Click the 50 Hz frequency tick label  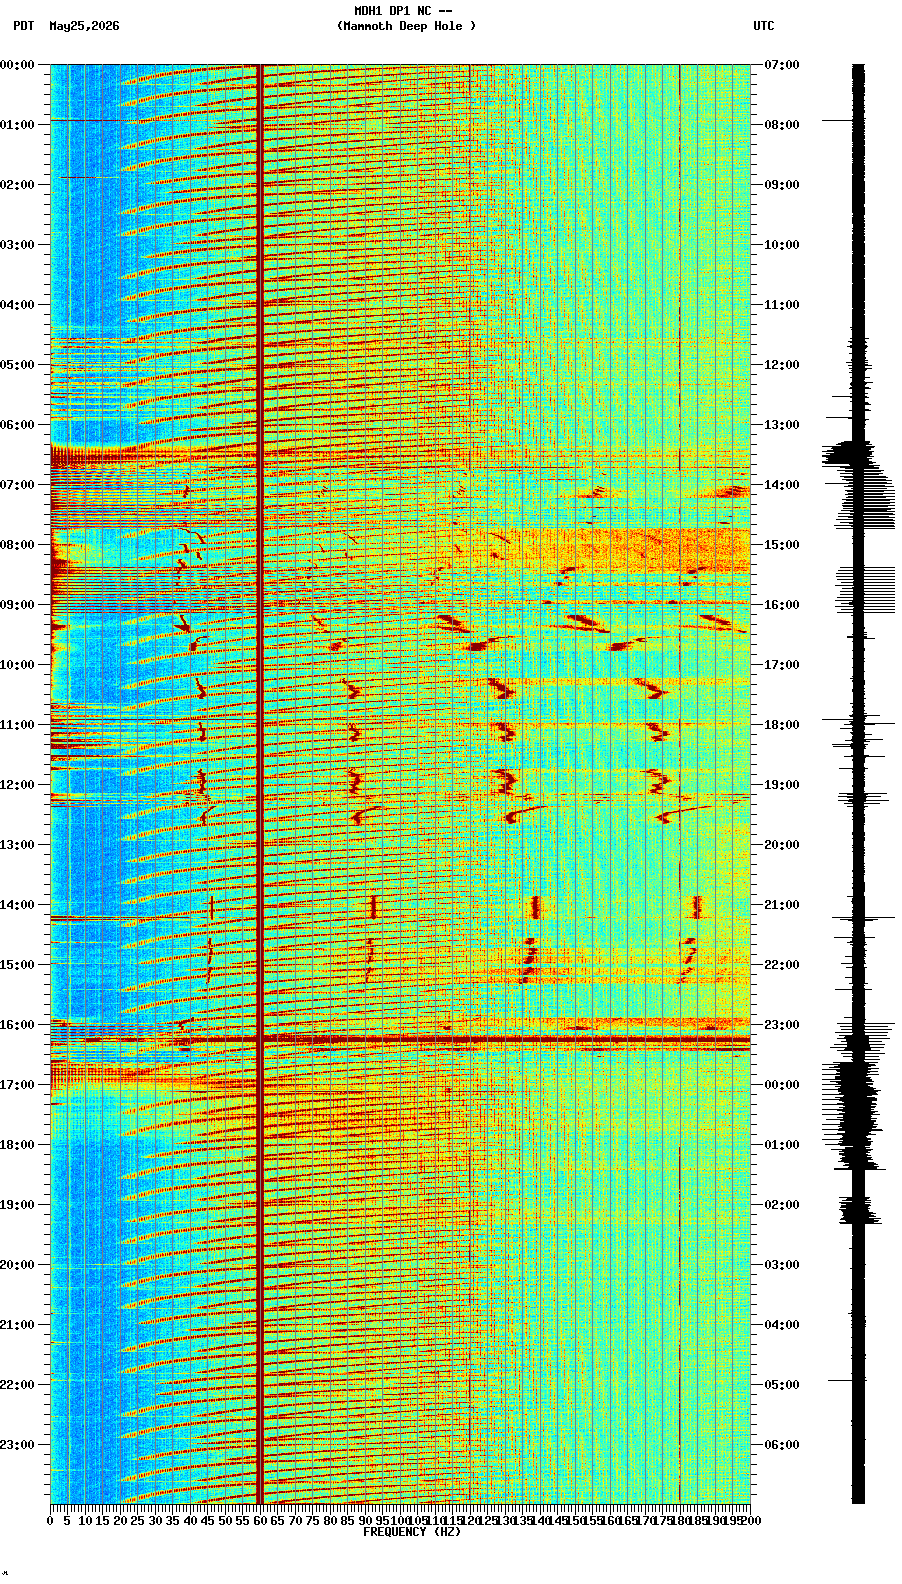(x=225, y=1520)
